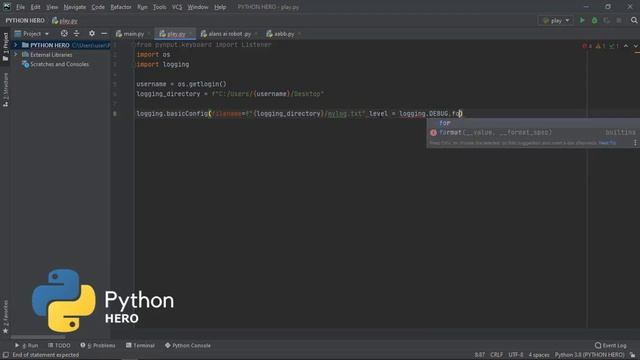Open completion popup more options dots

(x=635, y=142)
